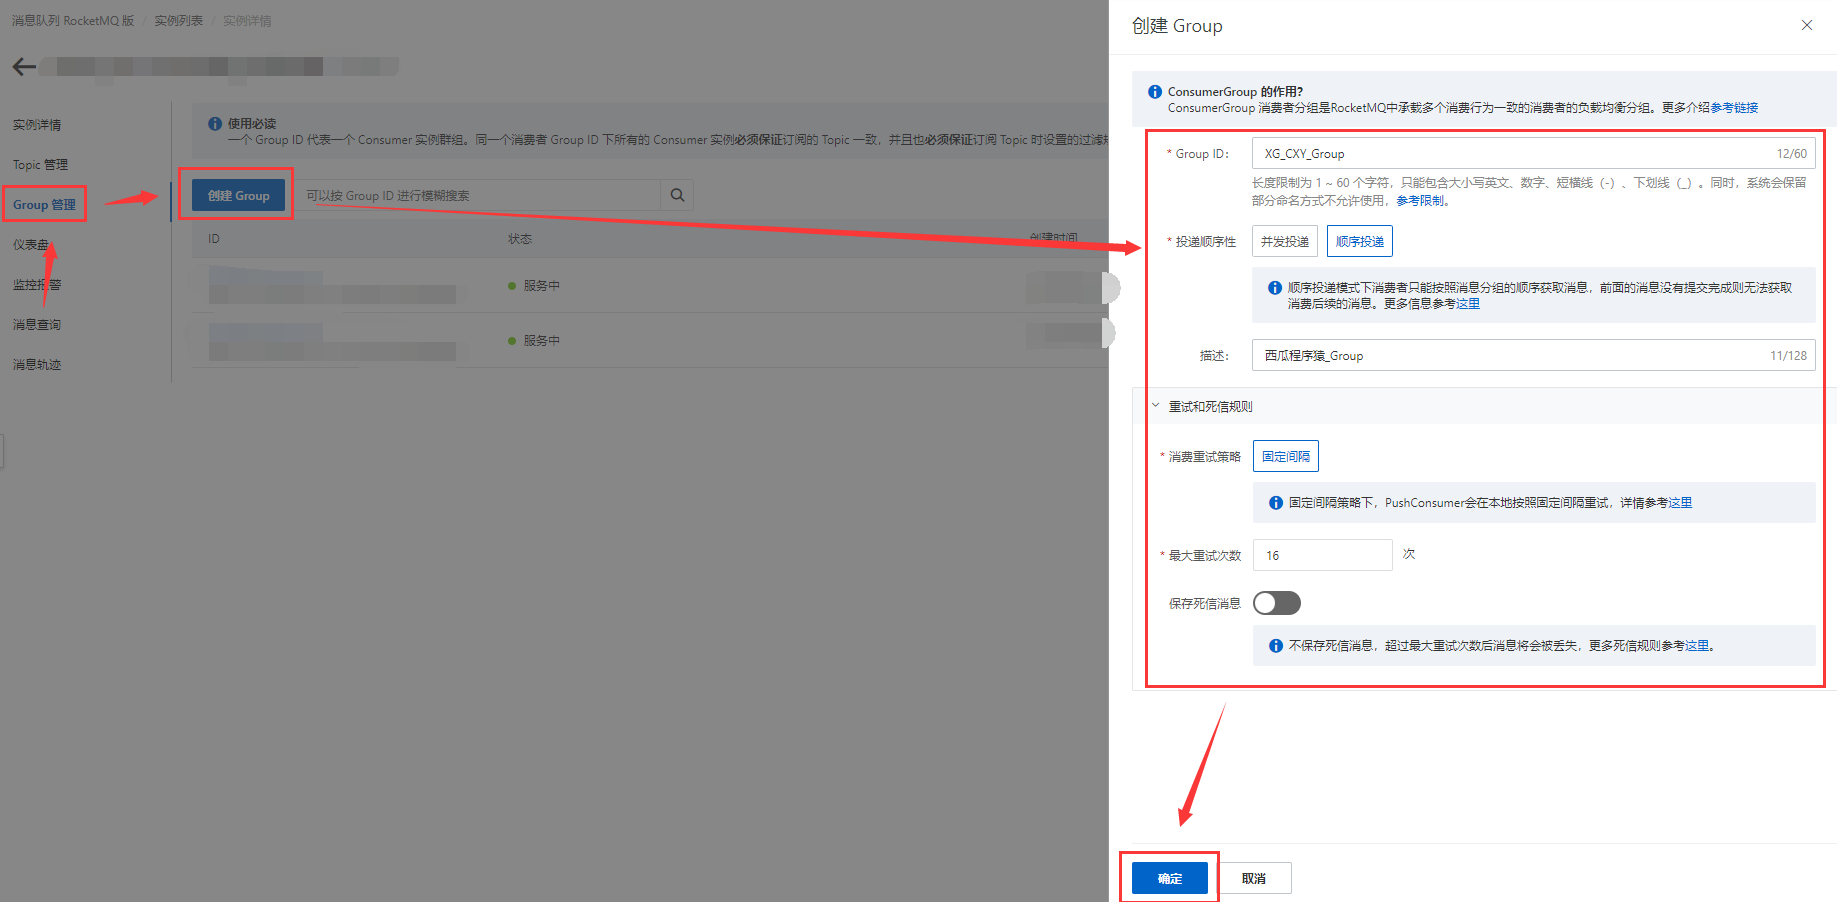Open the 消息查询 sidebar page
The width and height of the screenshot is (1837, 902).
(x=36, y=324)
